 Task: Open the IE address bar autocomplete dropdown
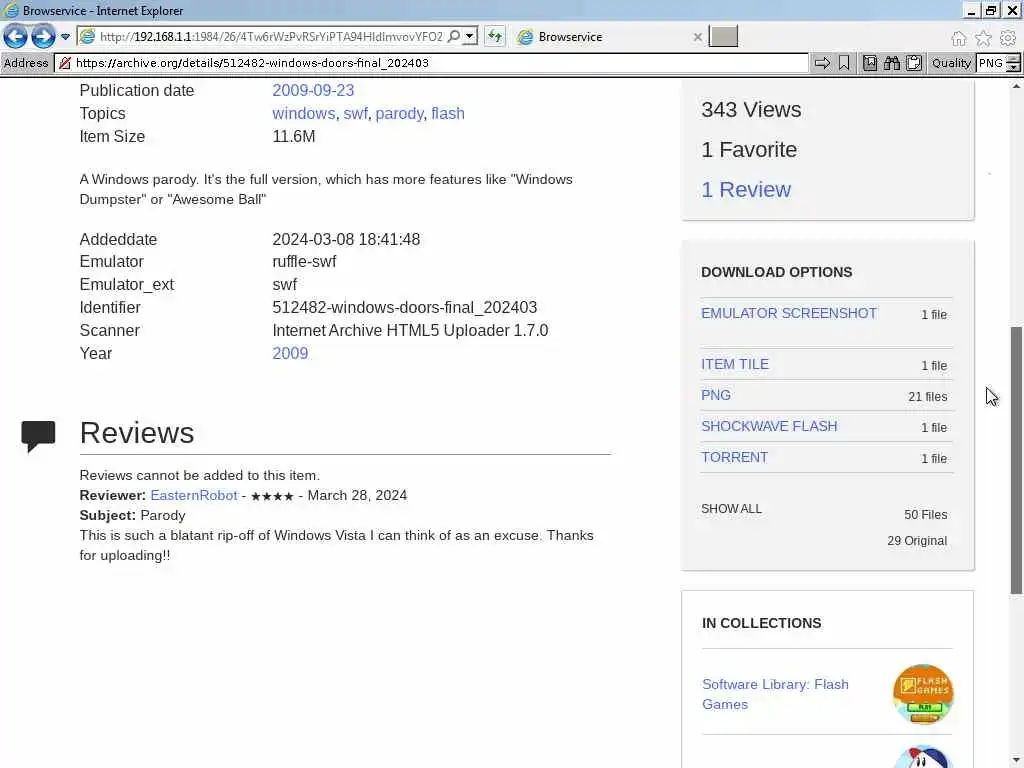pyautogui.click(x=470, y=36)
